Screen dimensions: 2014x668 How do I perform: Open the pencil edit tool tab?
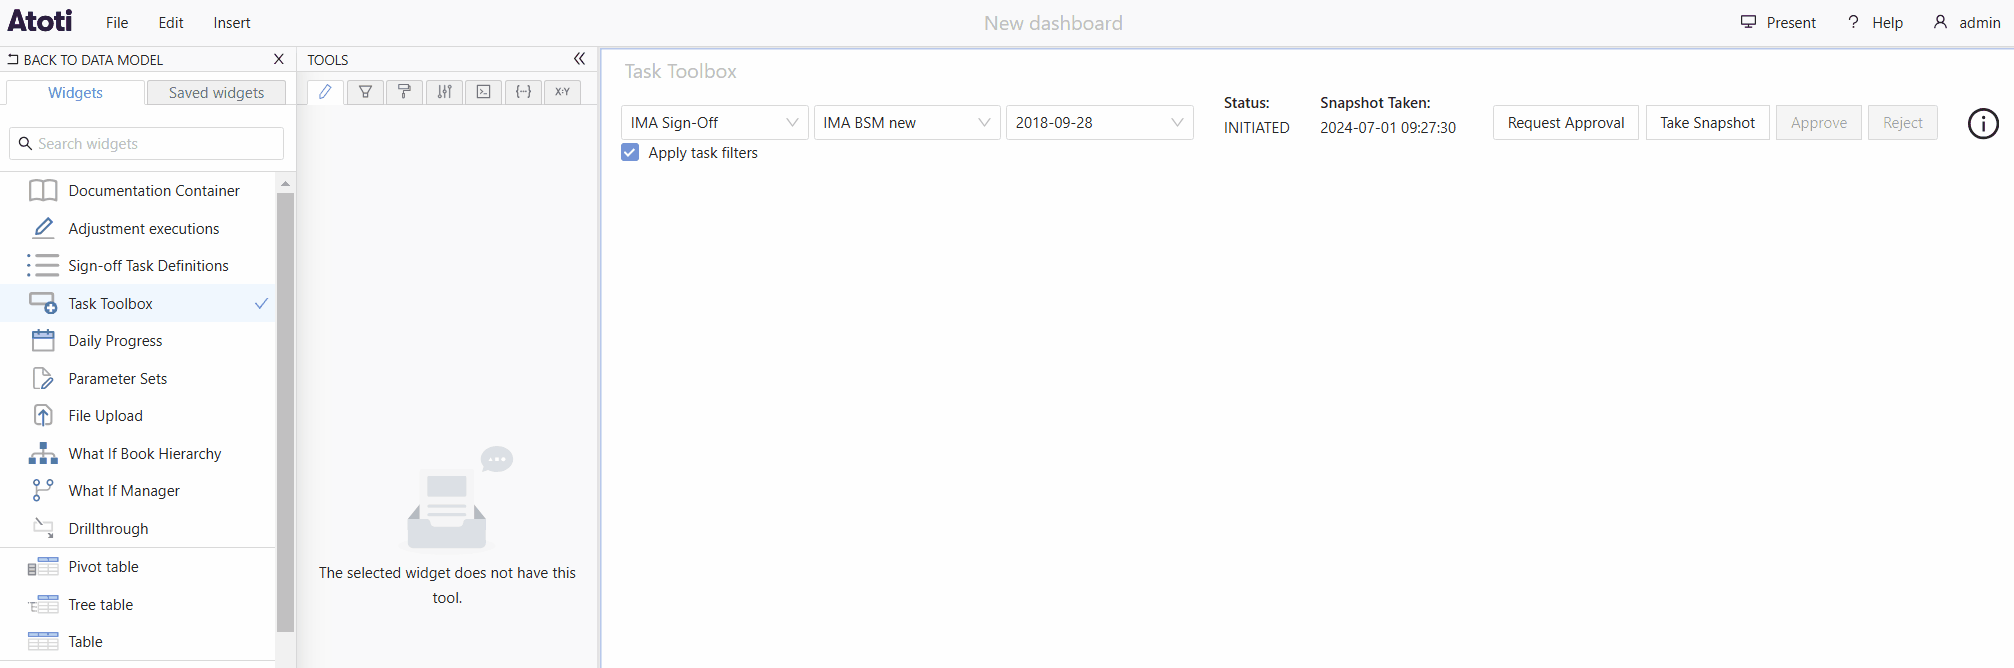[x=325, y=92]
